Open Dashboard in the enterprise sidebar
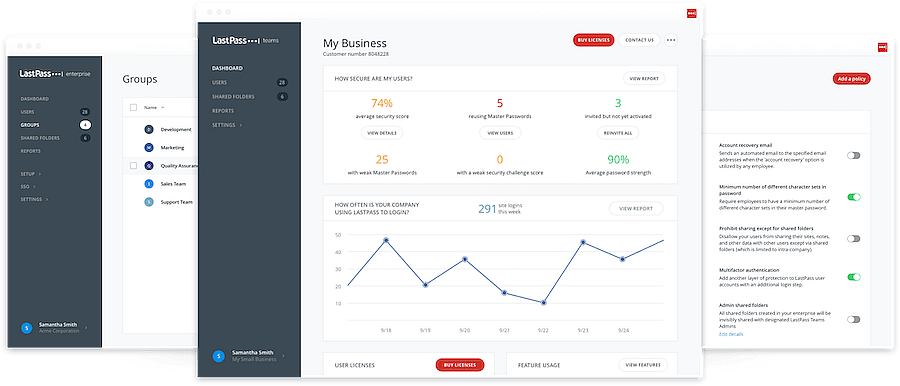Screen dimensions: 900x386 [34, 99]
